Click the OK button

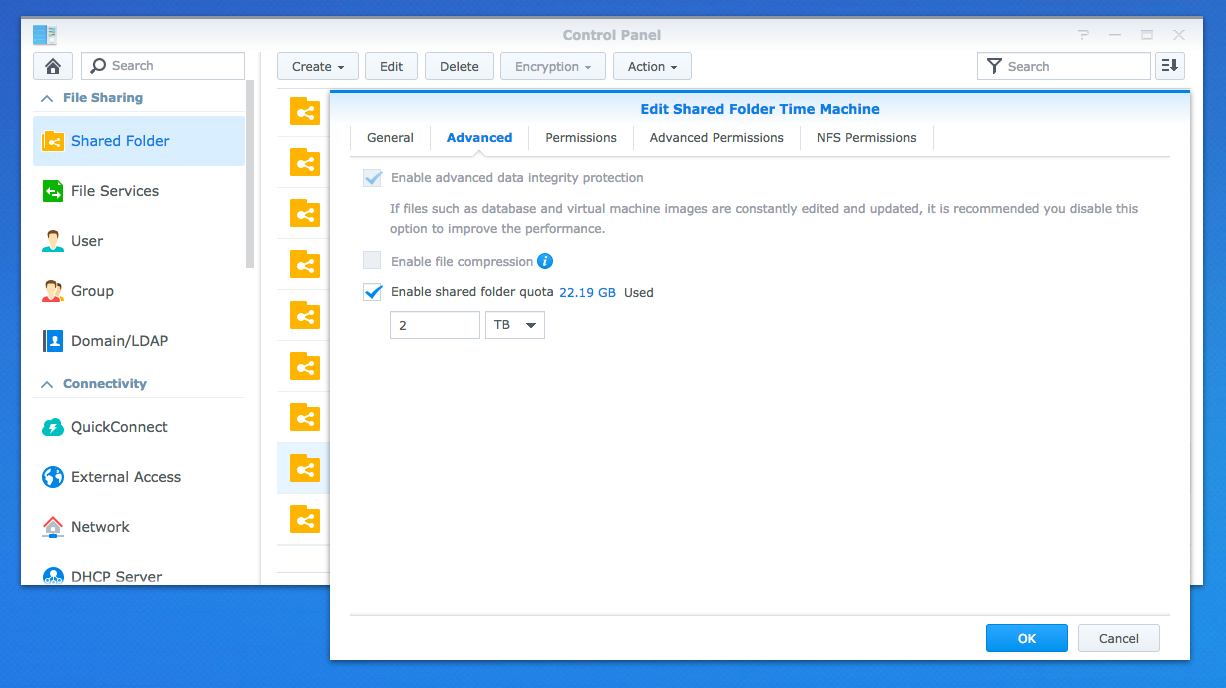[x=1027, y=638]
